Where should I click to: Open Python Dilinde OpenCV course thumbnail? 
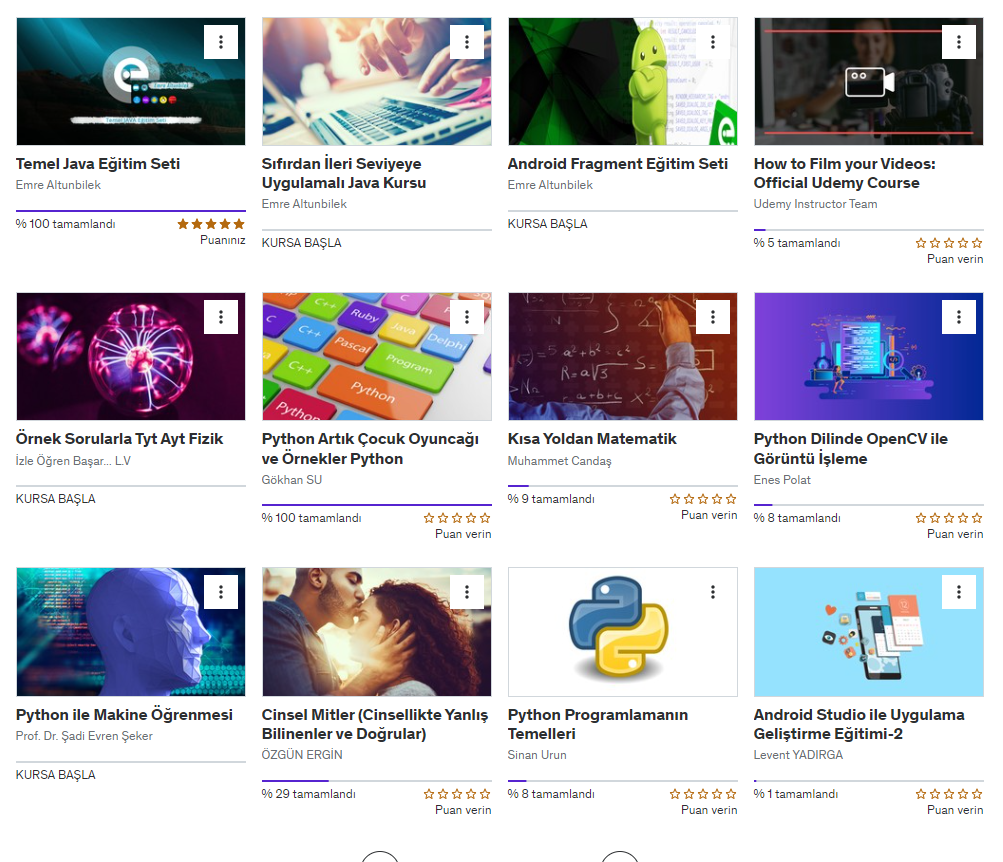point(869,356)
